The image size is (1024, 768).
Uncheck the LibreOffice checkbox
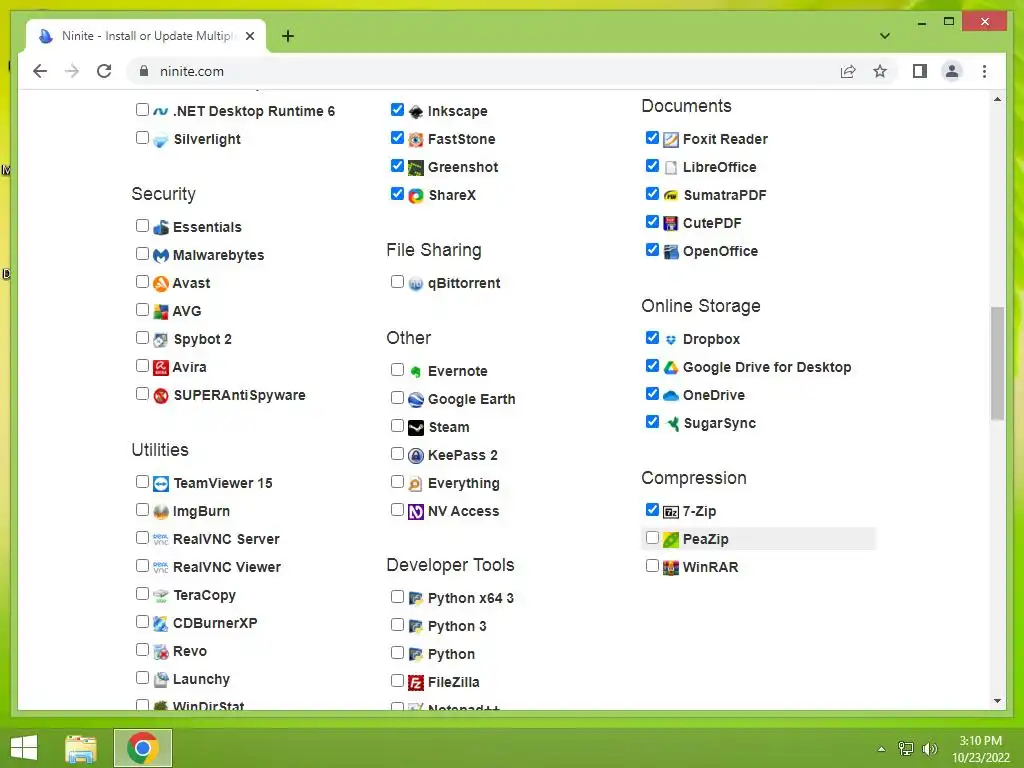pyautogui.click(x=652, y=166)
